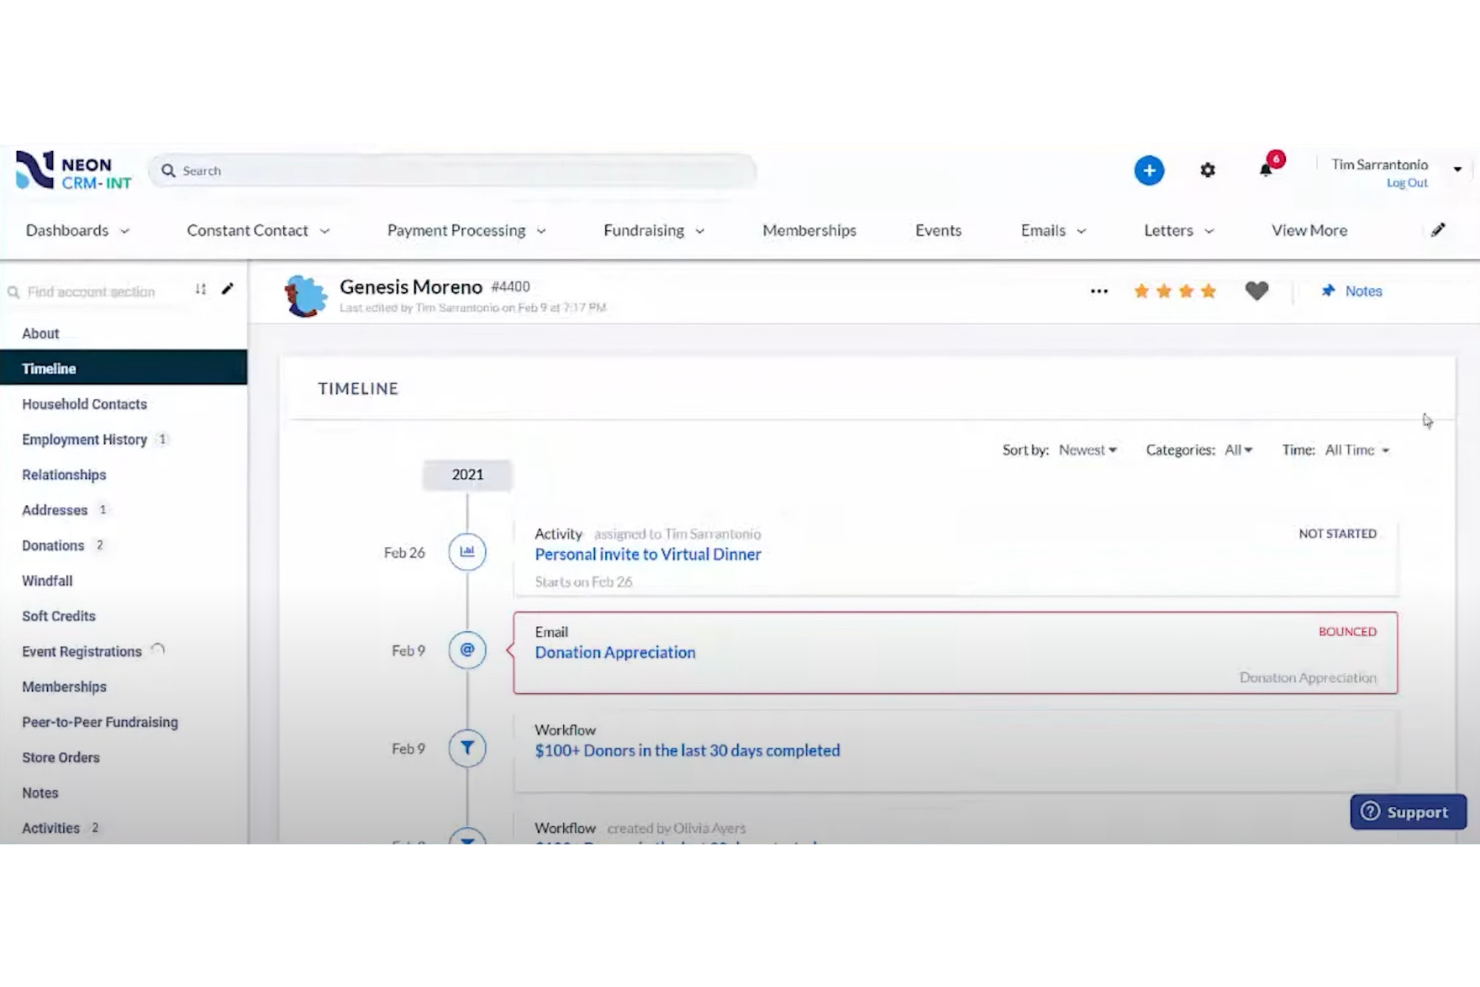Open Personal invite to Virtual Dinner link
The image size is (1480, 987).
coord(648,554)
